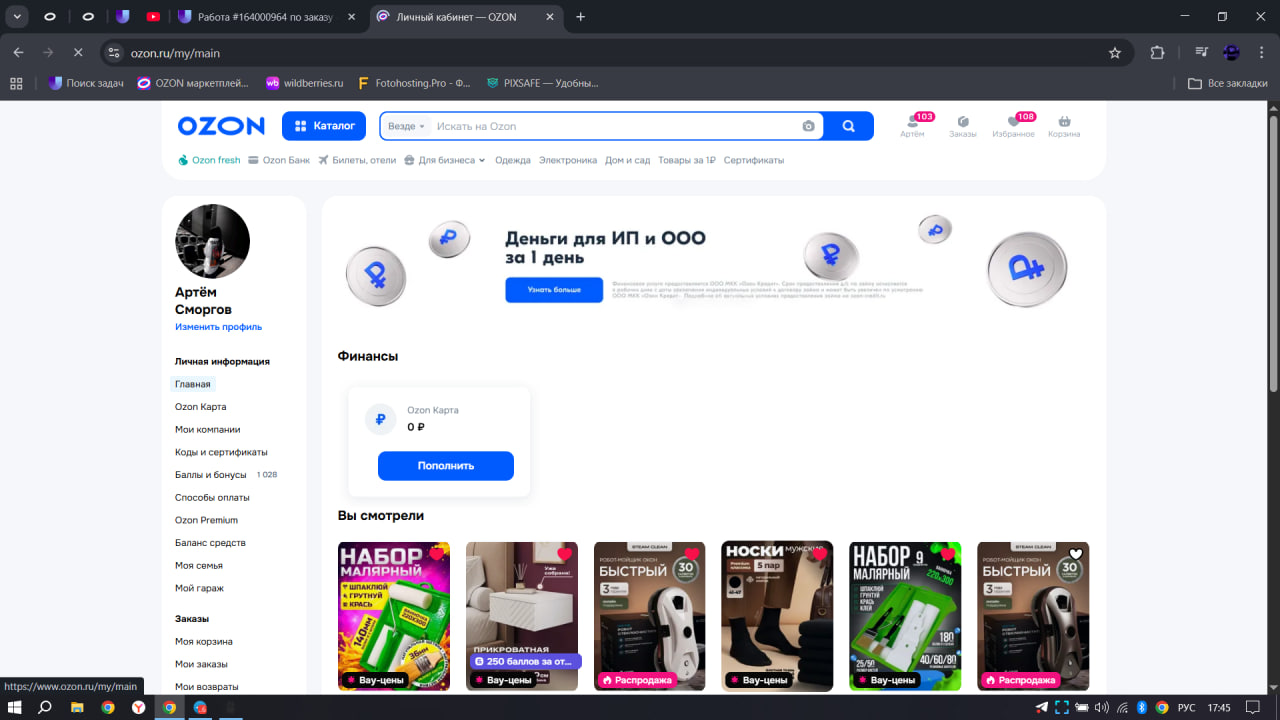This screenshot has width=1280, height=720.
Task: Focus the Искать на Ozon search field
Action: [615, 126]
